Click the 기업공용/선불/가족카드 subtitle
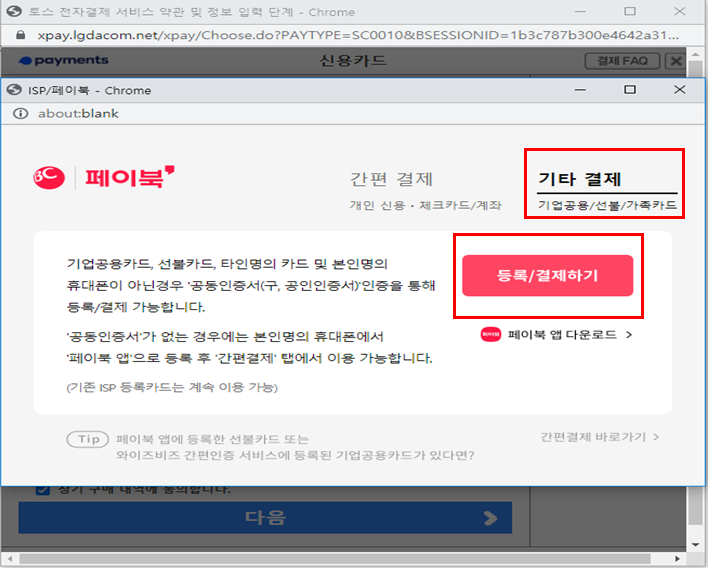709x570 pixels. coord(607,205)
